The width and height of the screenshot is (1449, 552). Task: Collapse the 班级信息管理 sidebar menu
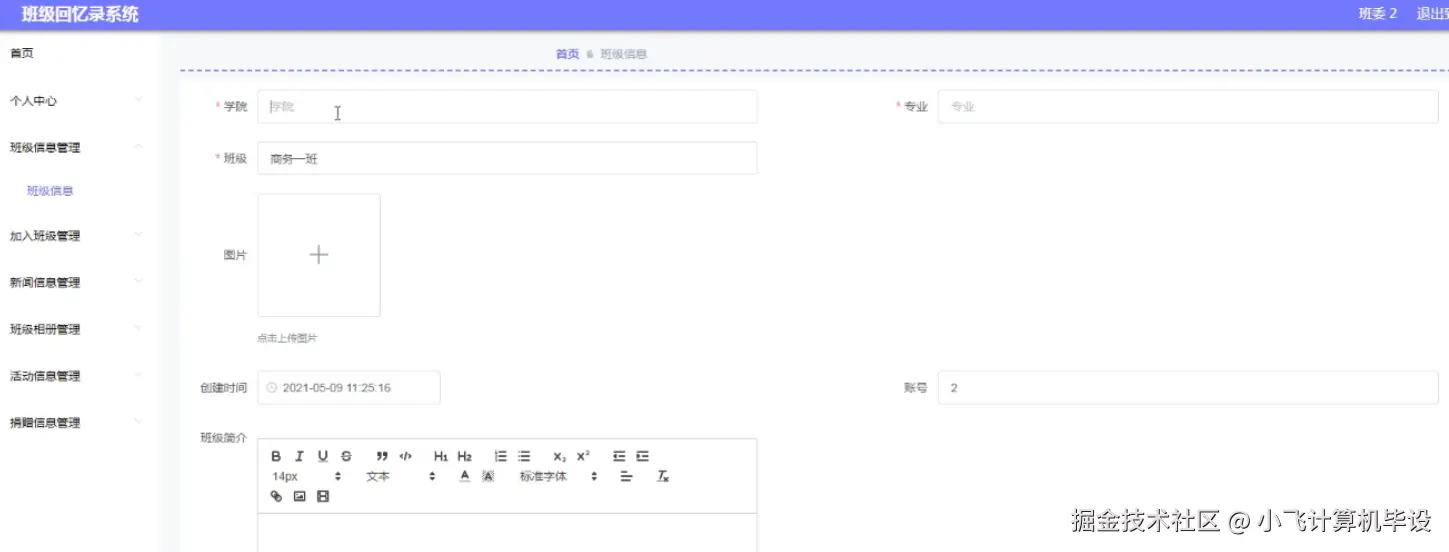pyautogui.click(x=80, y=147)
